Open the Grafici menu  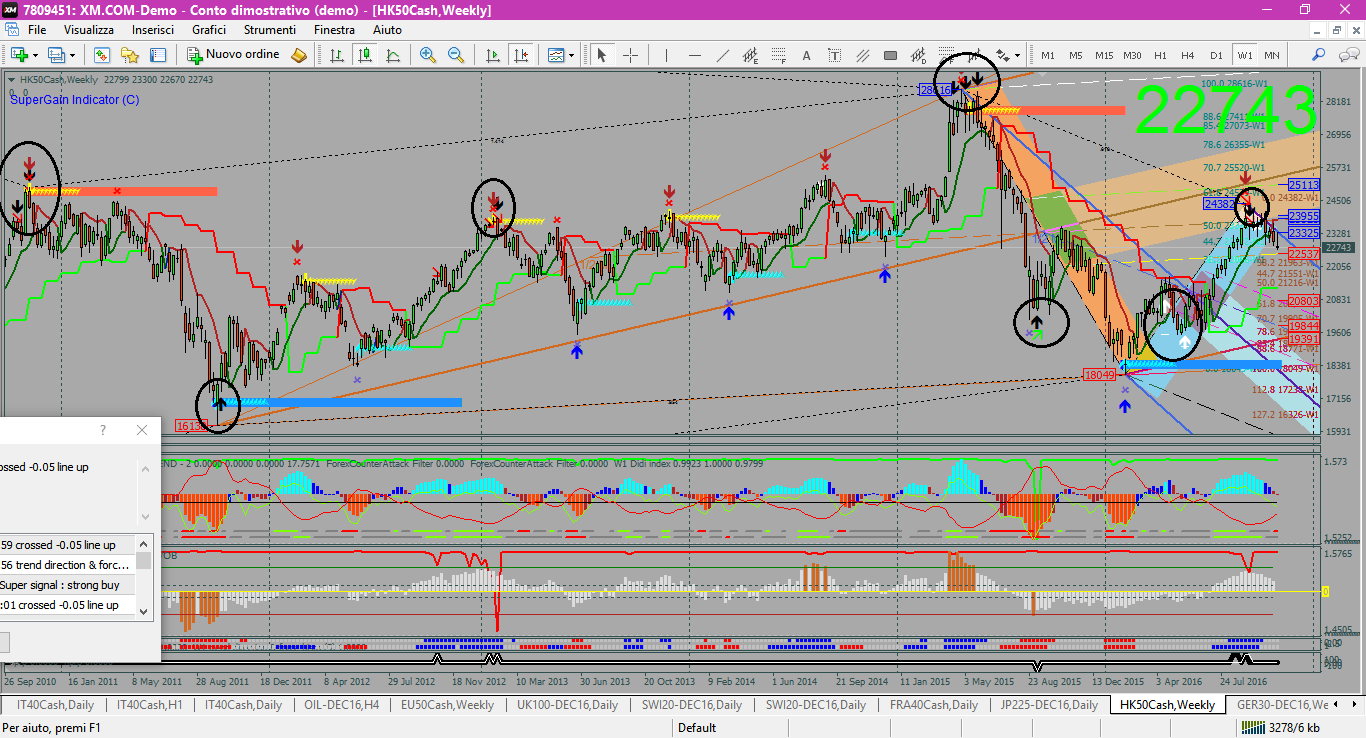pos(209,30)
